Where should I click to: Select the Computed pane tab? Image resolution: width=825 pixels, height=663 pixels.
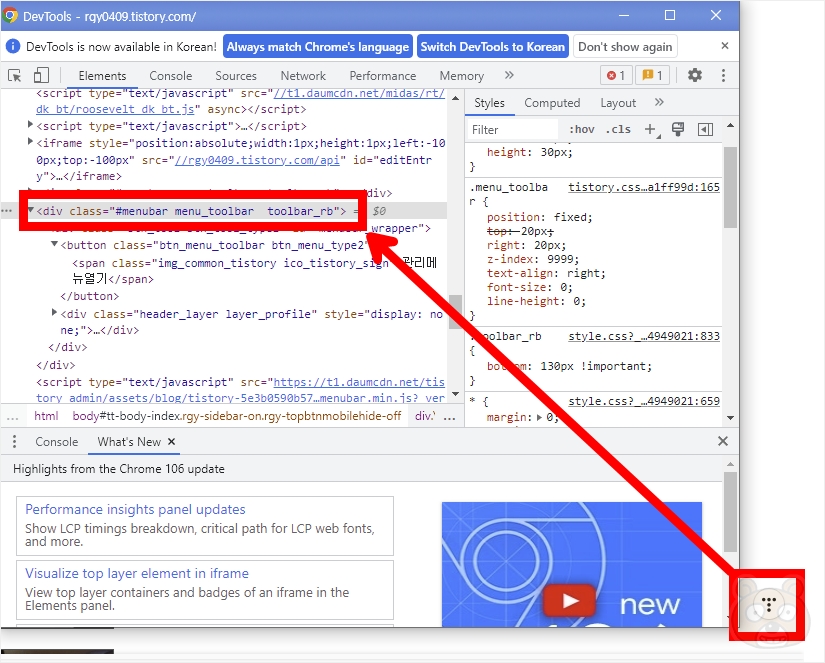[552, 103]
